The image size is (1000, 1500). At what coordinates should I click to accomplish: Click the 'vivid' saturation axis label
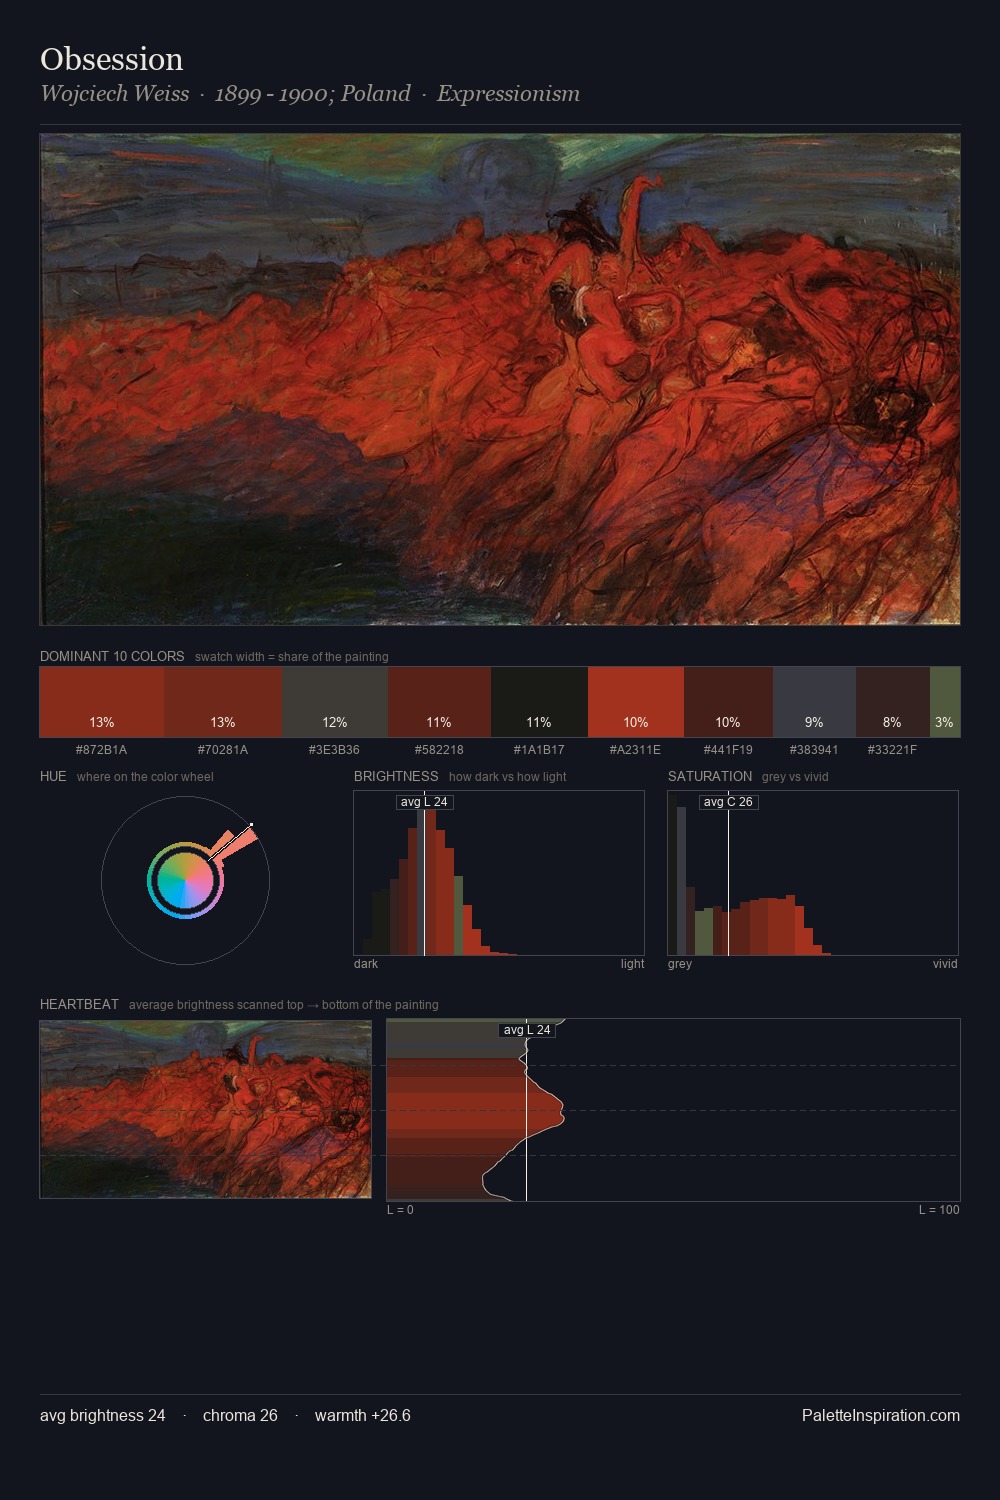(x=945, y=964)
